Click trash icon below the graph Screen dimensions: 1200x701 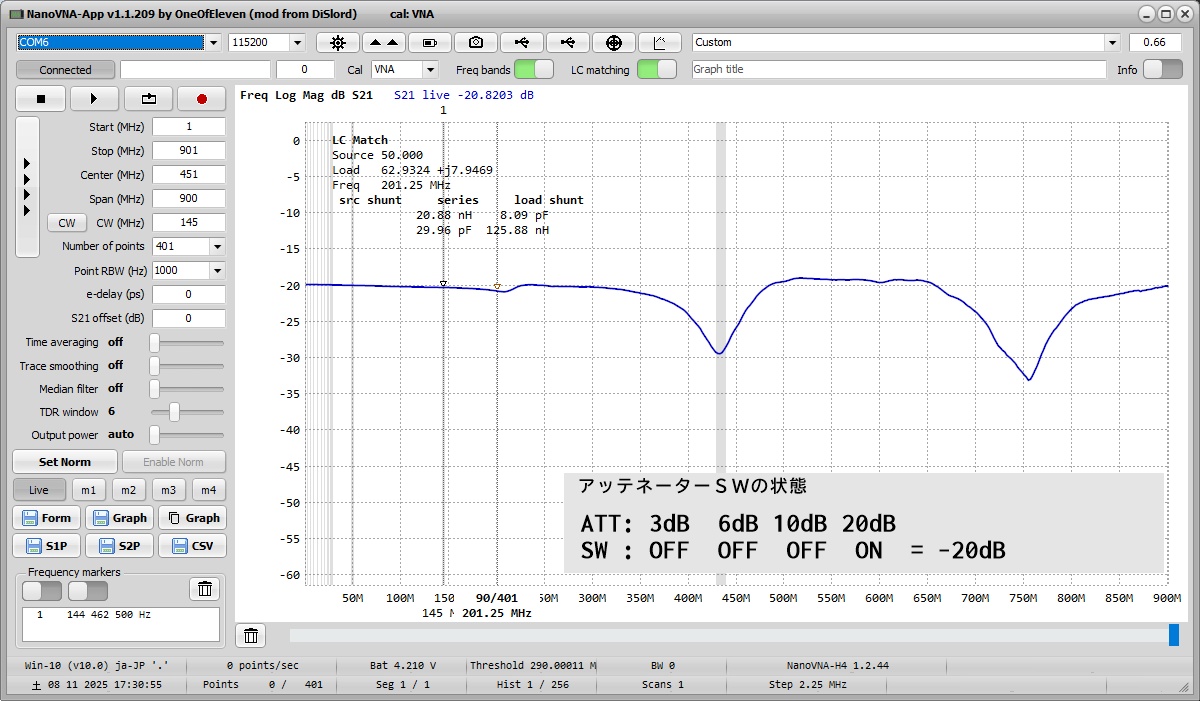pos(251,635)
